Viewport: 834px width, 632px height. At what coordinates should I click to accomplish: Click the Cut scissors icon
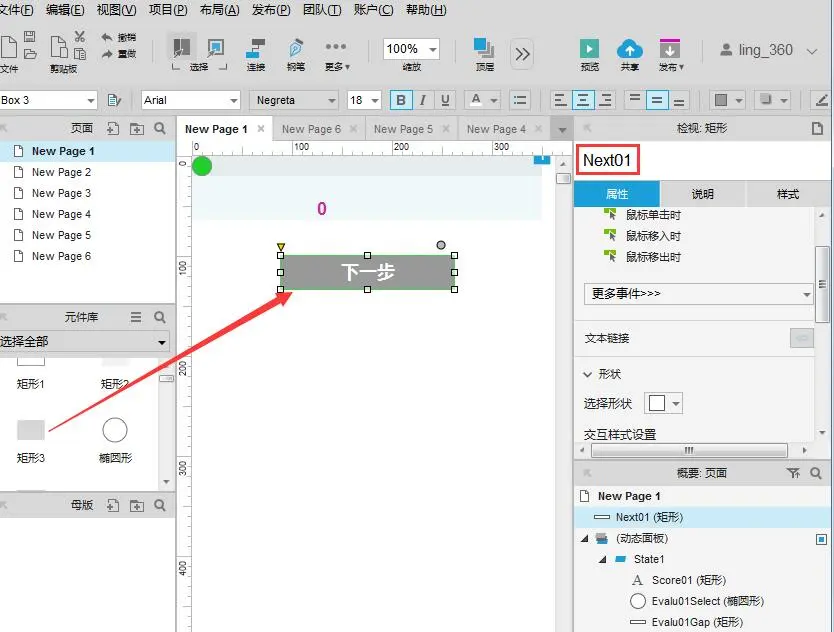pos(80,36)
